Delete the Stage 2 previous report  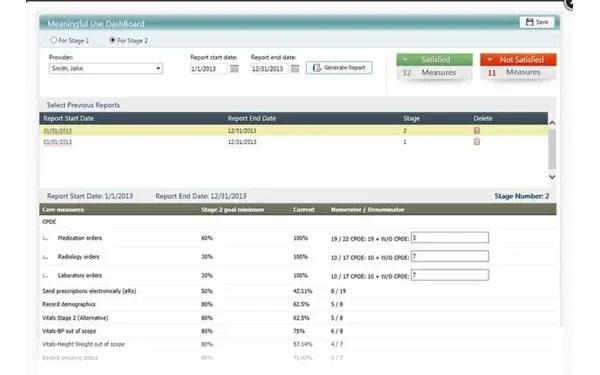coord(477,130)
